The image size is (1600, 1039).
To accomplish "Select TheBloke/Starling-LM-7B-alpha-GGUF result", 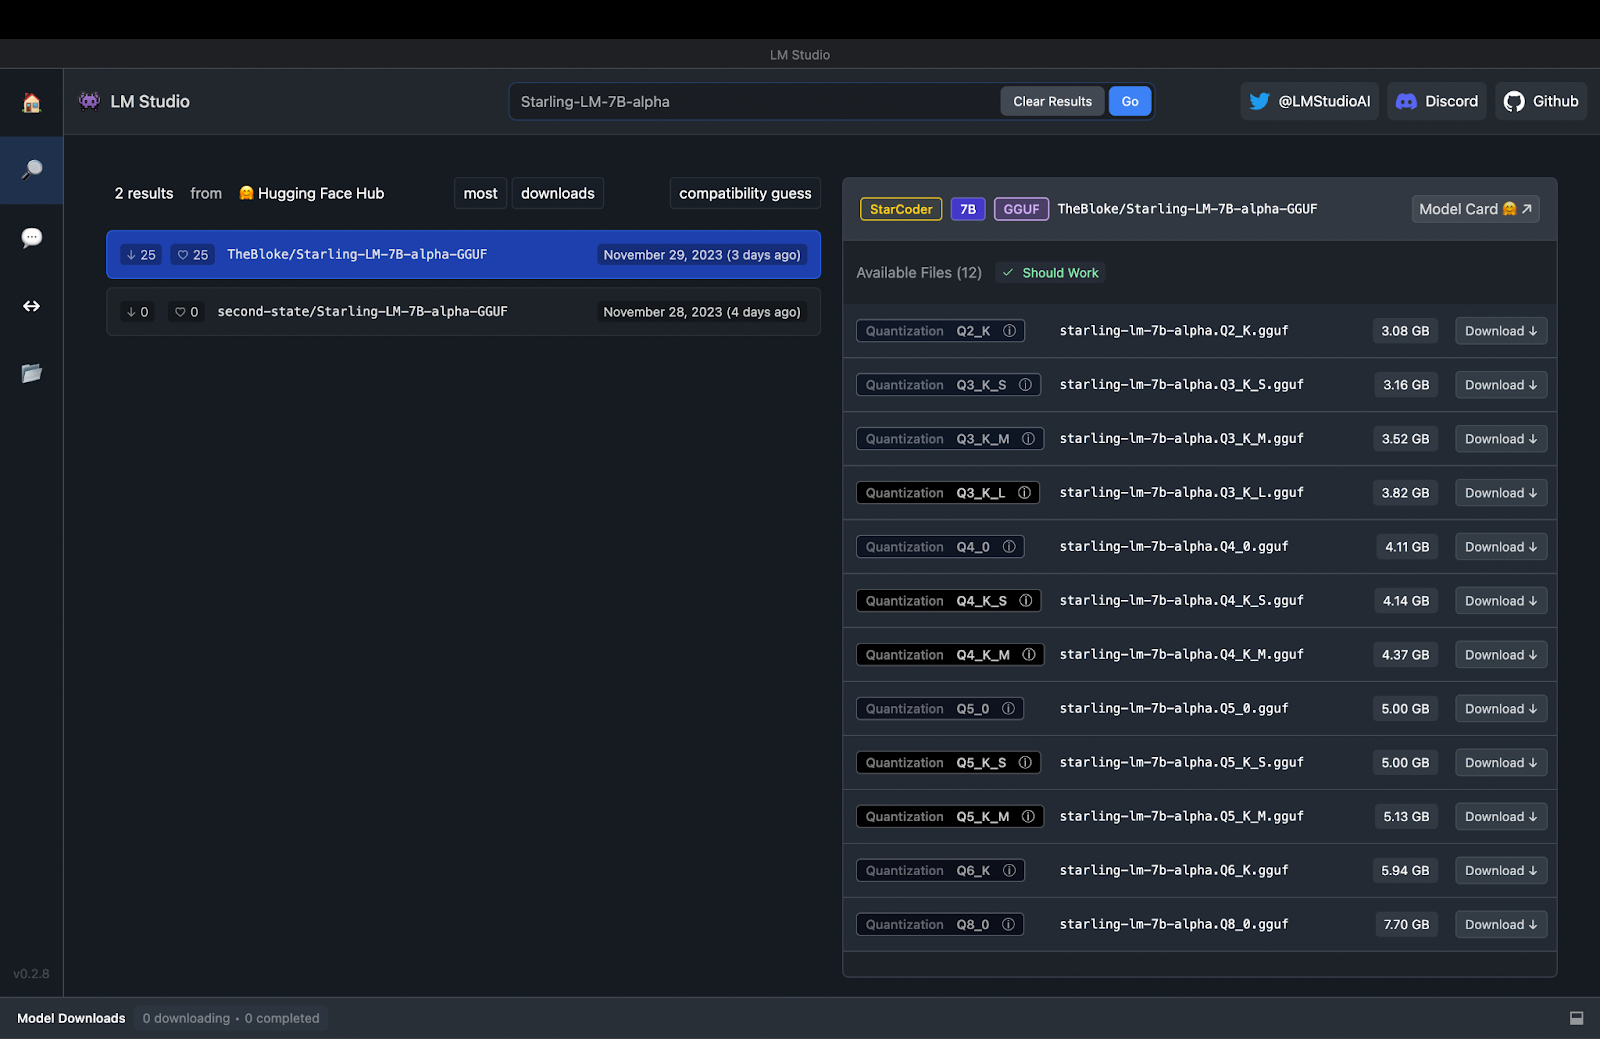I will (463, 255).
